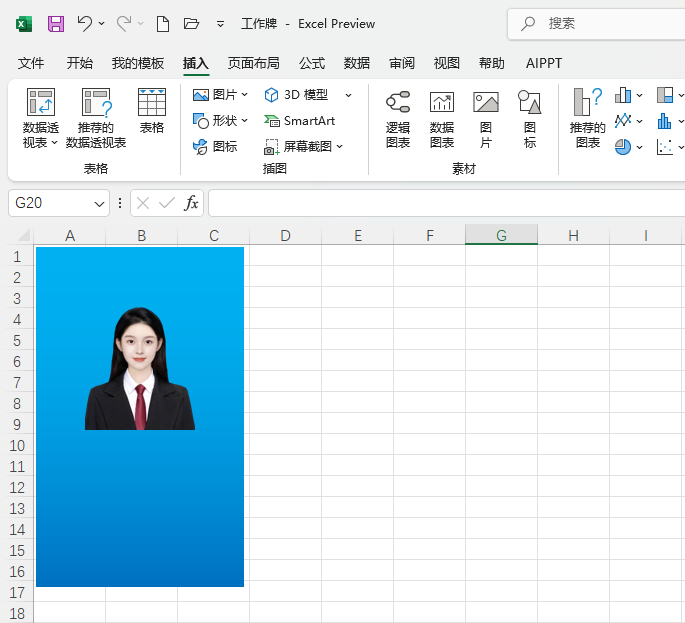Insert a 表格 table
Viewport: 685px width, 623px height.
tap(152, 111)
